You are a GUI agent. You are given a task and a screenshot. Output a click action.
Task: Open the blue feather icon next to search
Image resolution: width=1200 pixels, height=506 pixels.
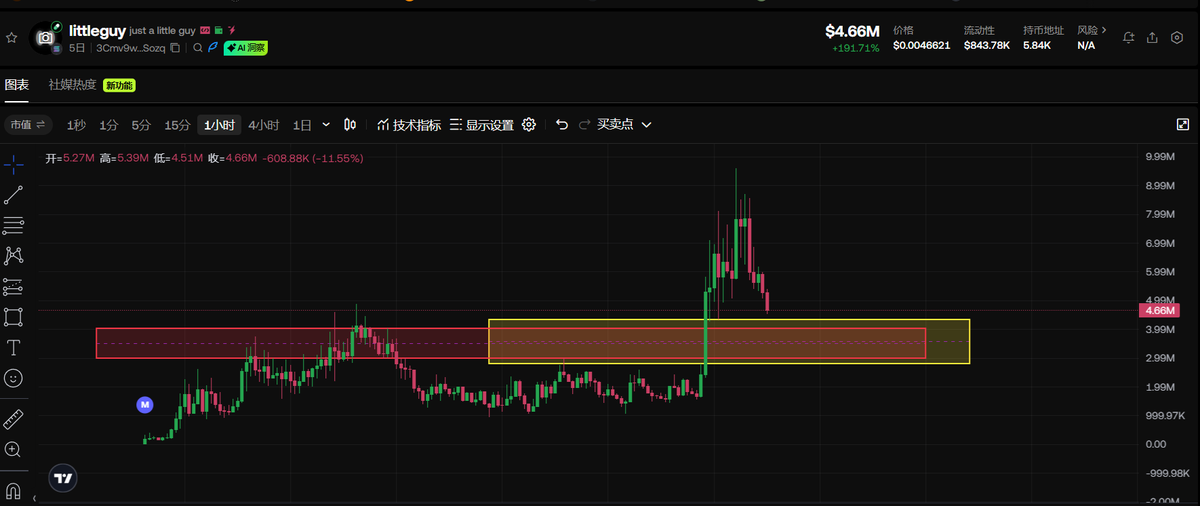213,47
